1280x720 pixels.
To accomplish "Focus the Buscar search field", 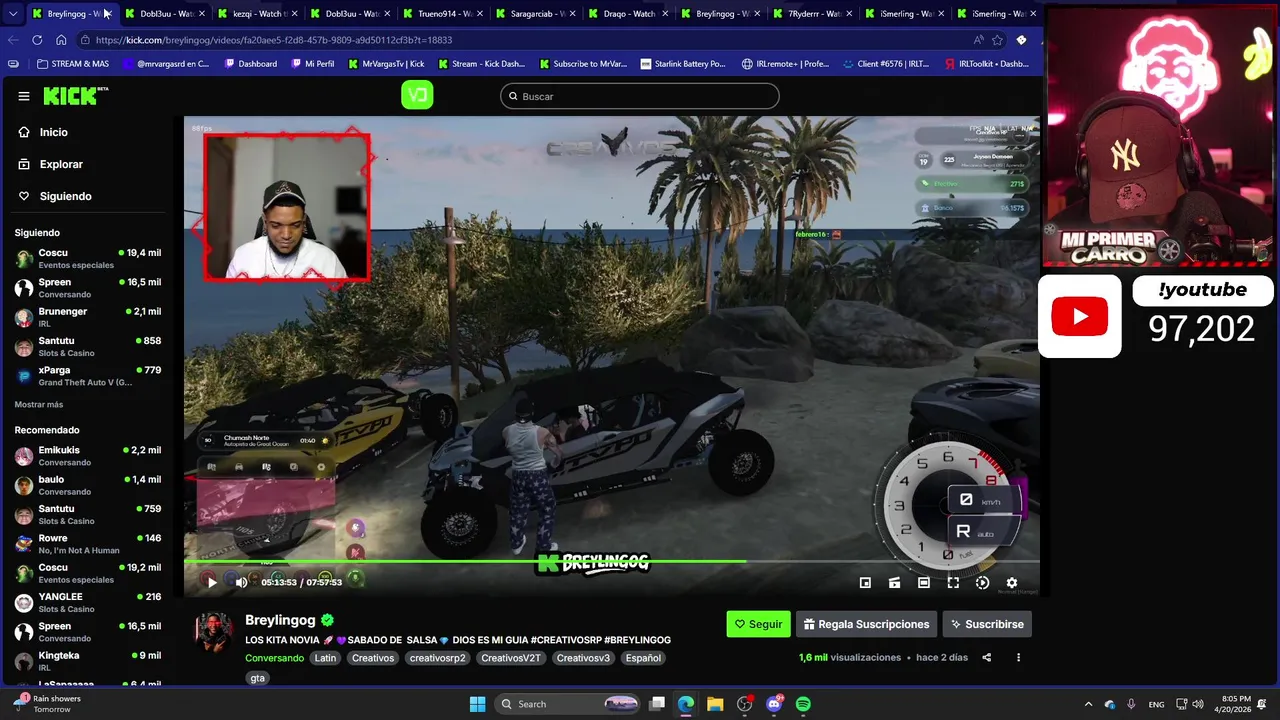I will point(640,96).
